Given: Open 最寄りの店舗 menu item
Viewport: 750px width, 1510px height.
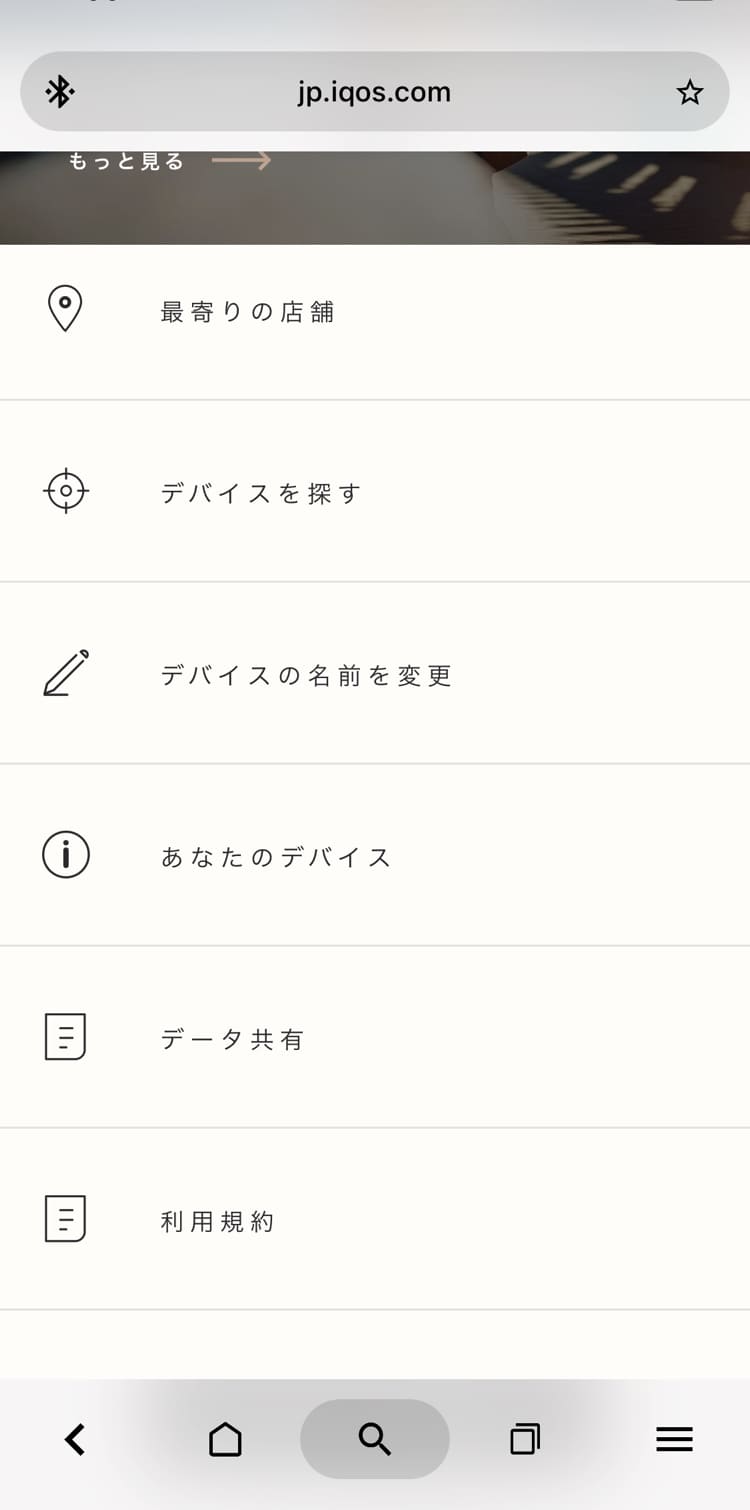Looking at the screenshot, I should pos(247,312).
